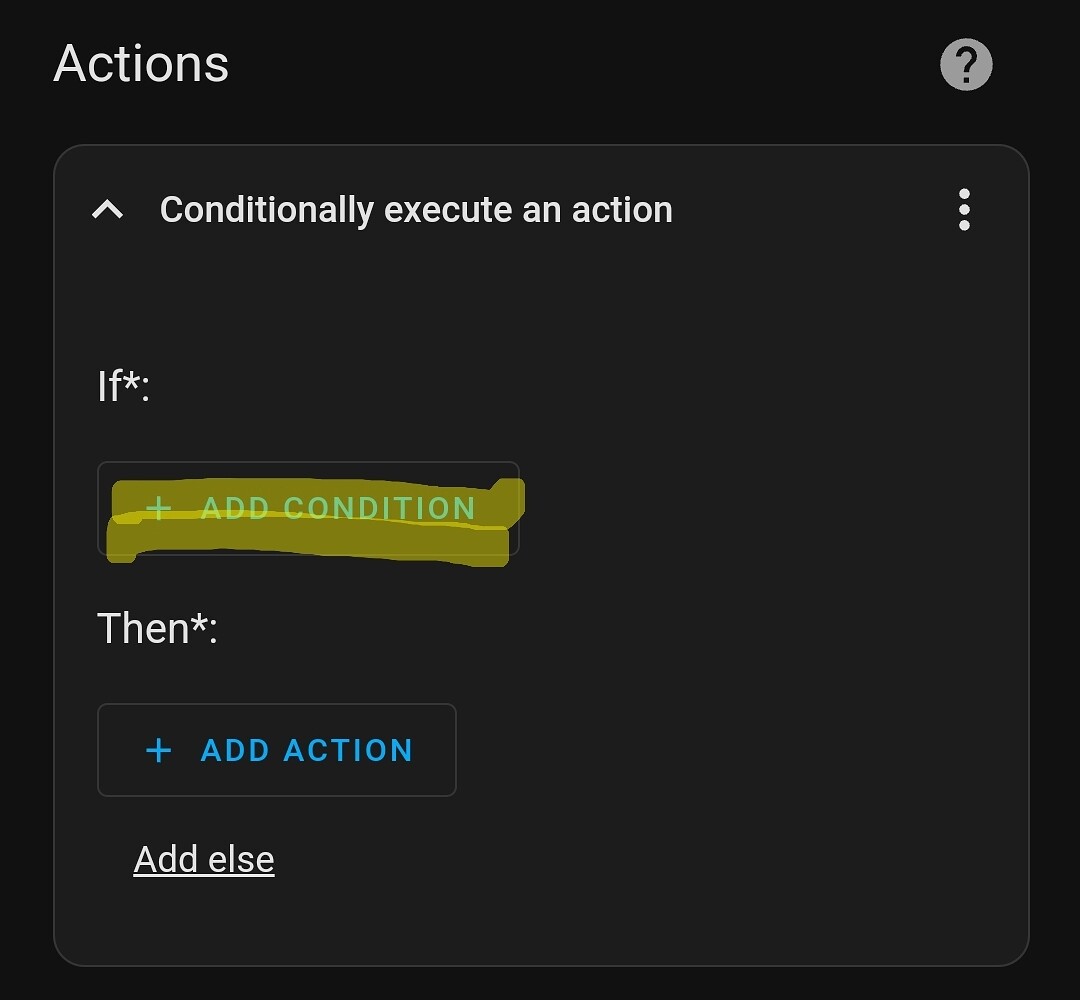This screenshot has height=1000, width=1080.
Task: Click the highlighted ADD CONDITION button
Action: click(x=307, y=509)
